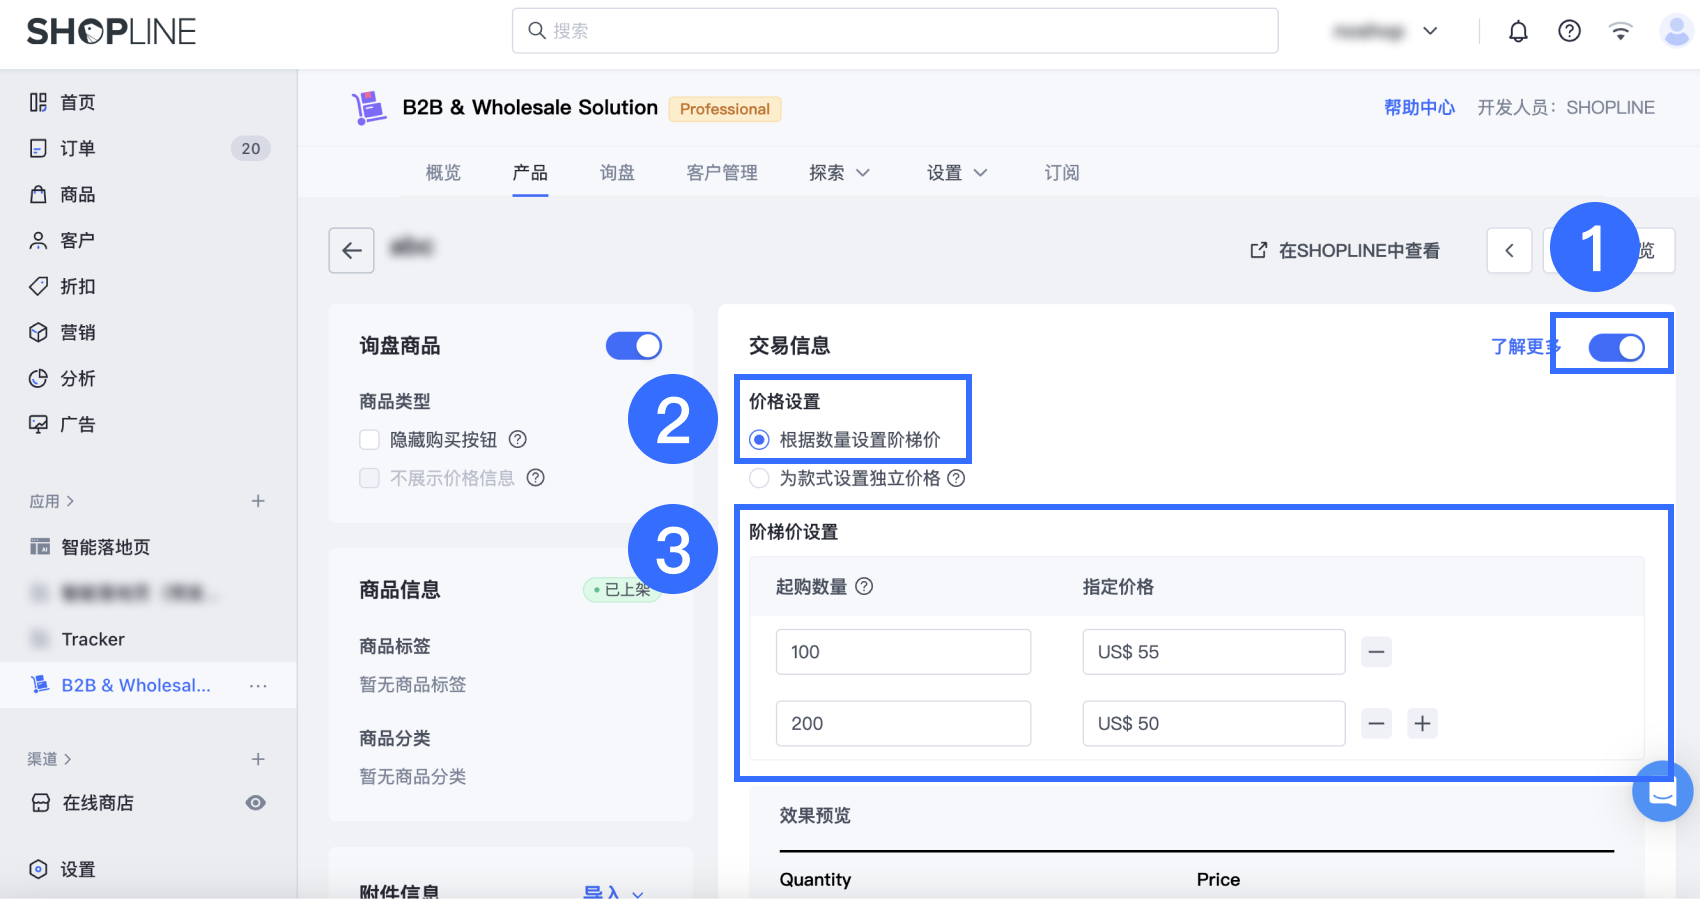Expand the 应用 section
Viewport: 1700px width, 899px height.
(52, 501)
